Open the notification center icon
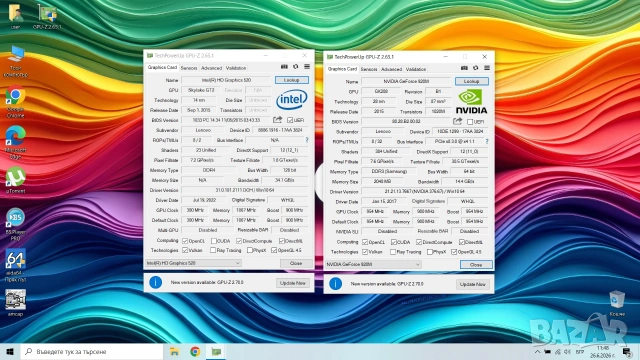640x360 pixels. (627, 351)
